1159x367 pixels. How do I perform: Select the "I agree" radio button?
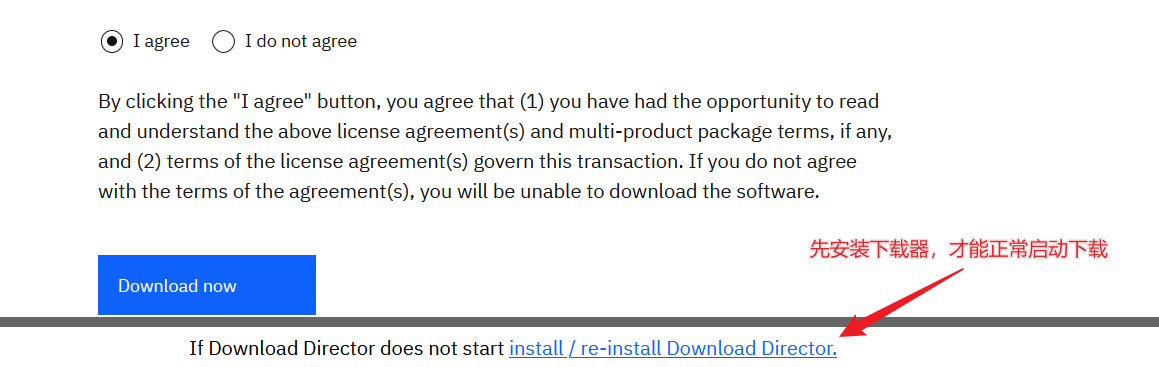[112, 41]
